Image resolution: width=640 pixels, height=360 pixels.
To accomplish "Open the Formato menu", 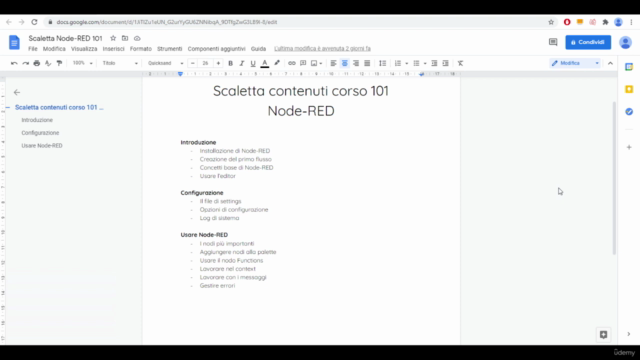I will click(x=141, y=49).
